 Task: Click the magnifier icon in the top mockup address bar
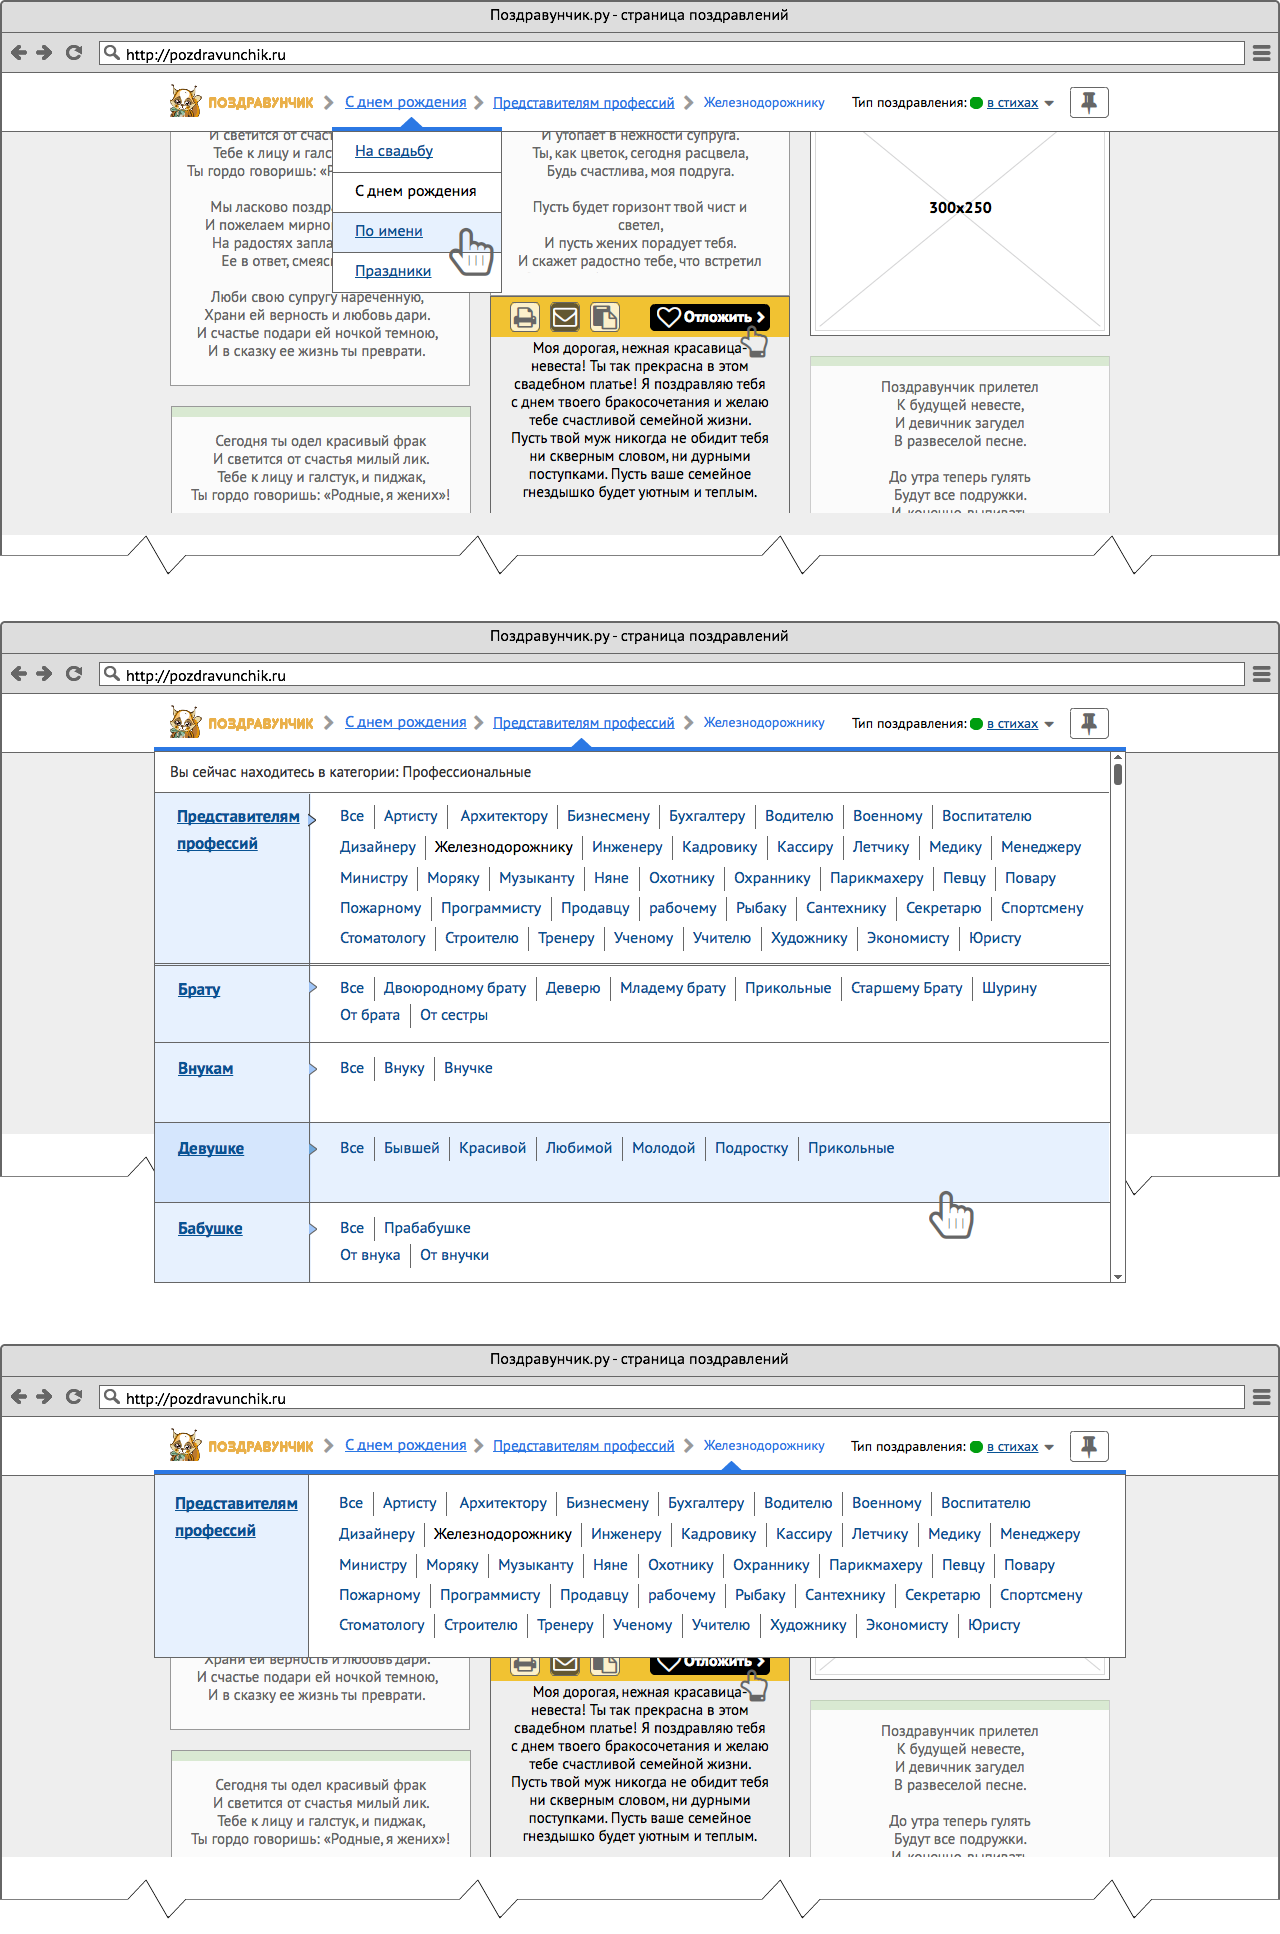point(111,53)
